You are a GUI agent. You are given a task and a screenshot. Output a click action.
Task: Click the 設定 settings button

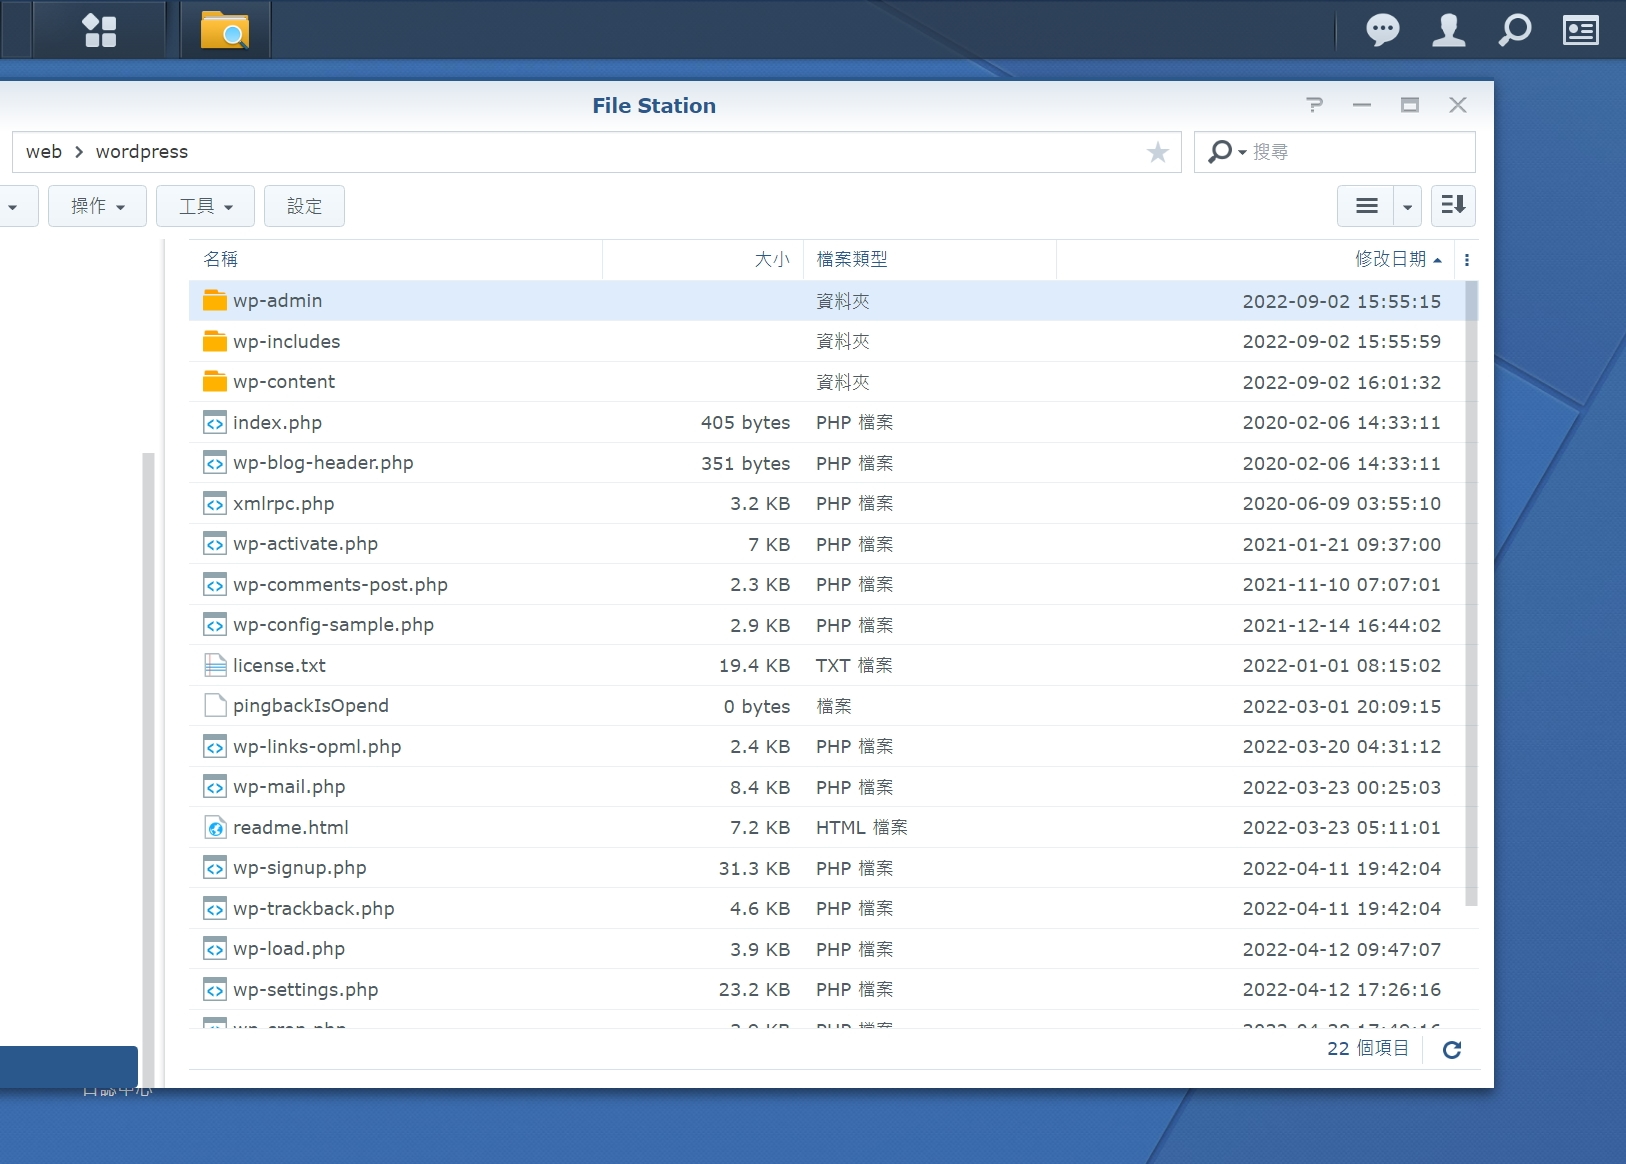tap(305, 206)
